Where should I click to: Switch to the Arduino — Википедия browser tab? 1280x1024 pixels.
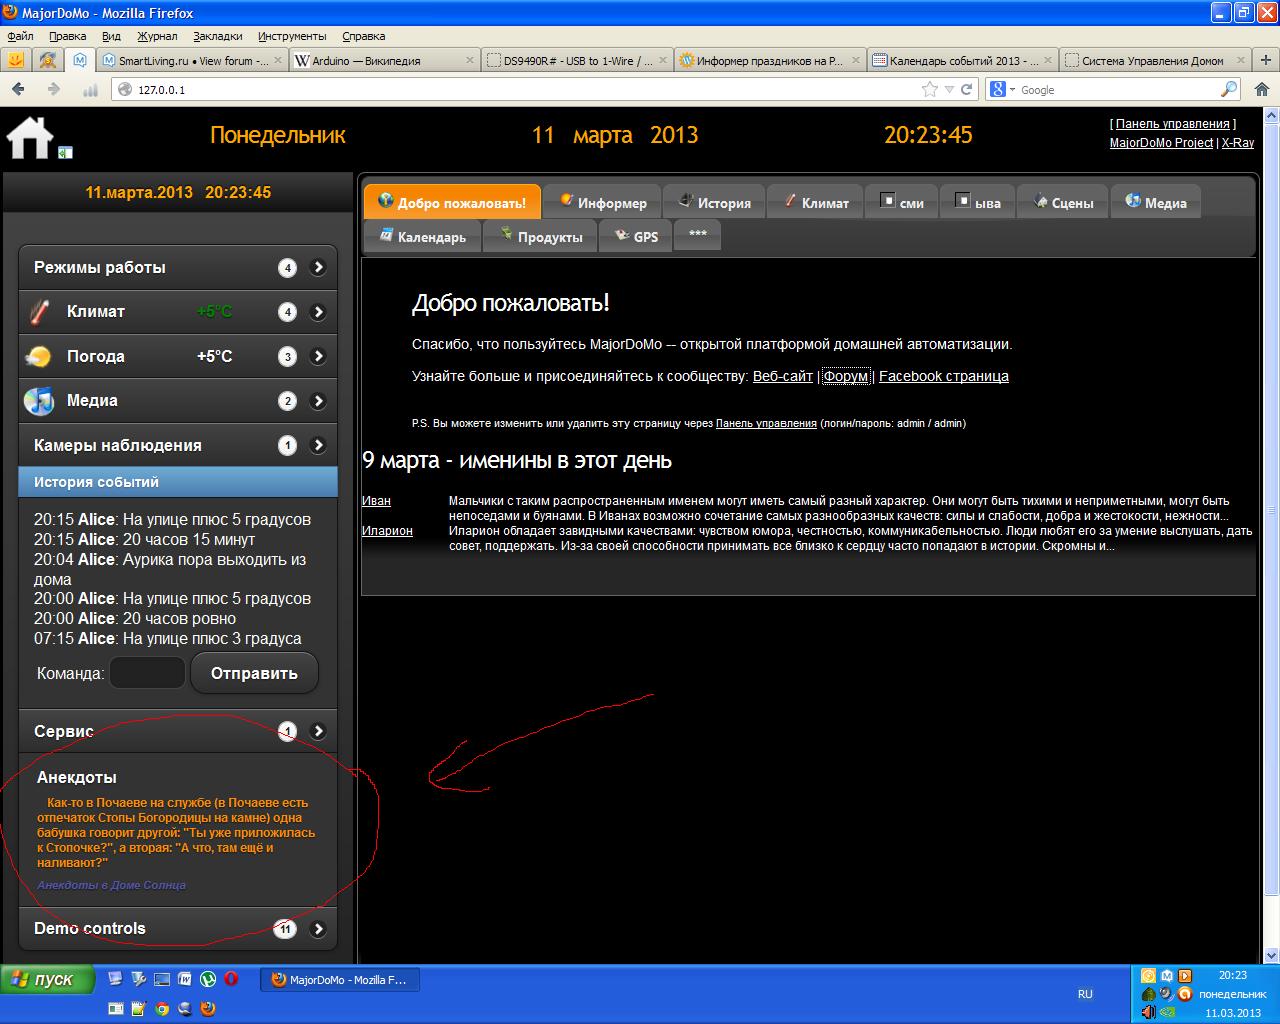click(384, 61)
